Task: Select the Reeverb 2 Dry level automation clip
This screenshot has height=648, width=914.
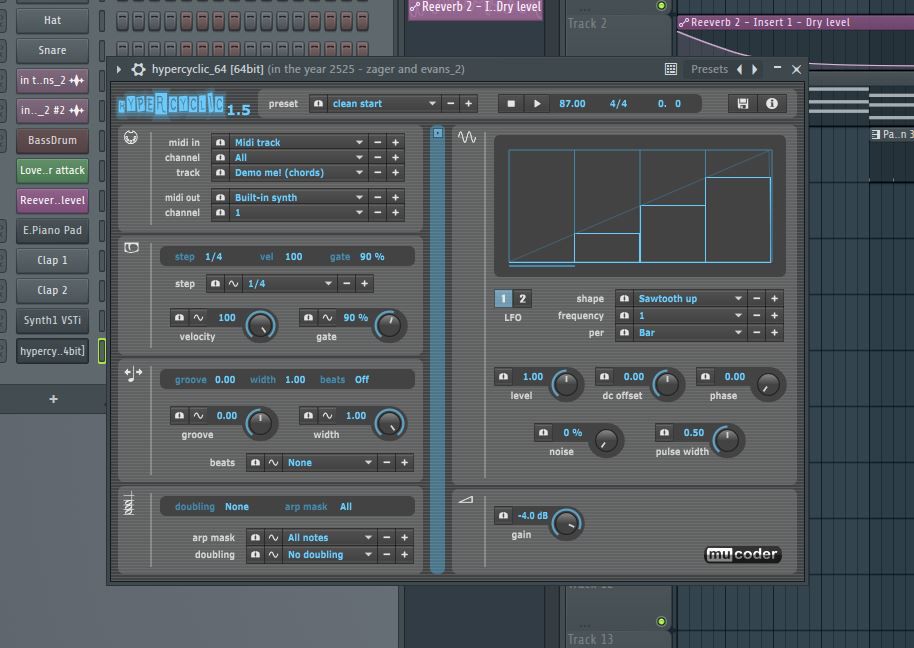Action: point(476,8)
